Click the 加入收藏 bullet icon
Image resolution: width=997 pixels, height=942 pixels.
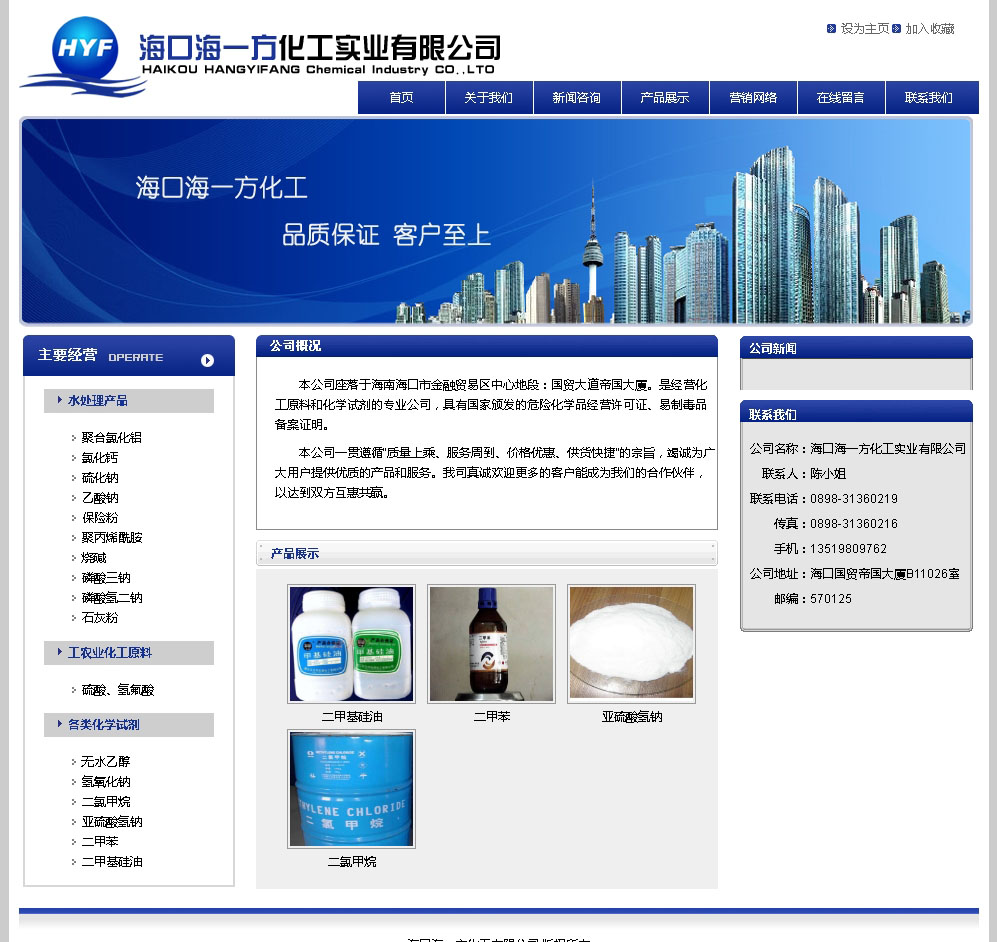(897, 29)
